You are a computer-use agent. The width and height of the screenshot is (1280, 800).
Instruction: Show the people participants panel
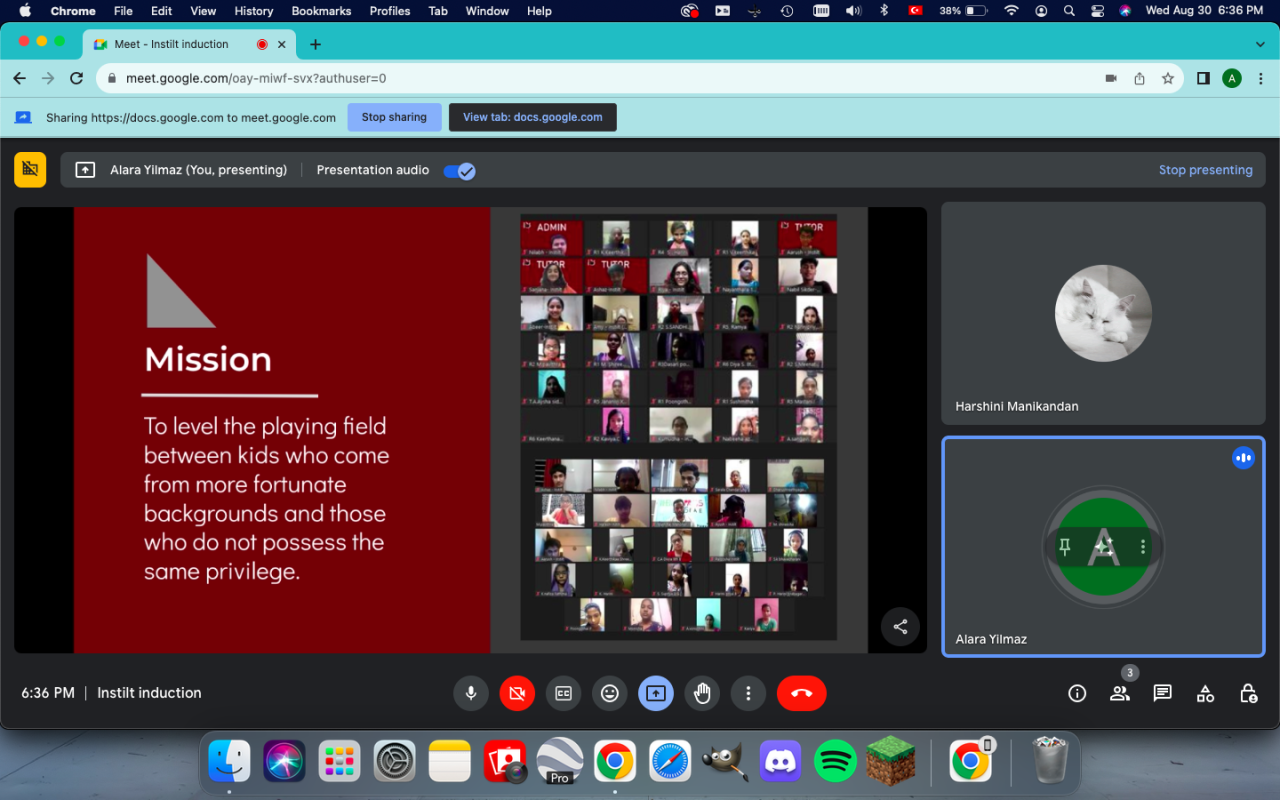(x=1120, y=693)
